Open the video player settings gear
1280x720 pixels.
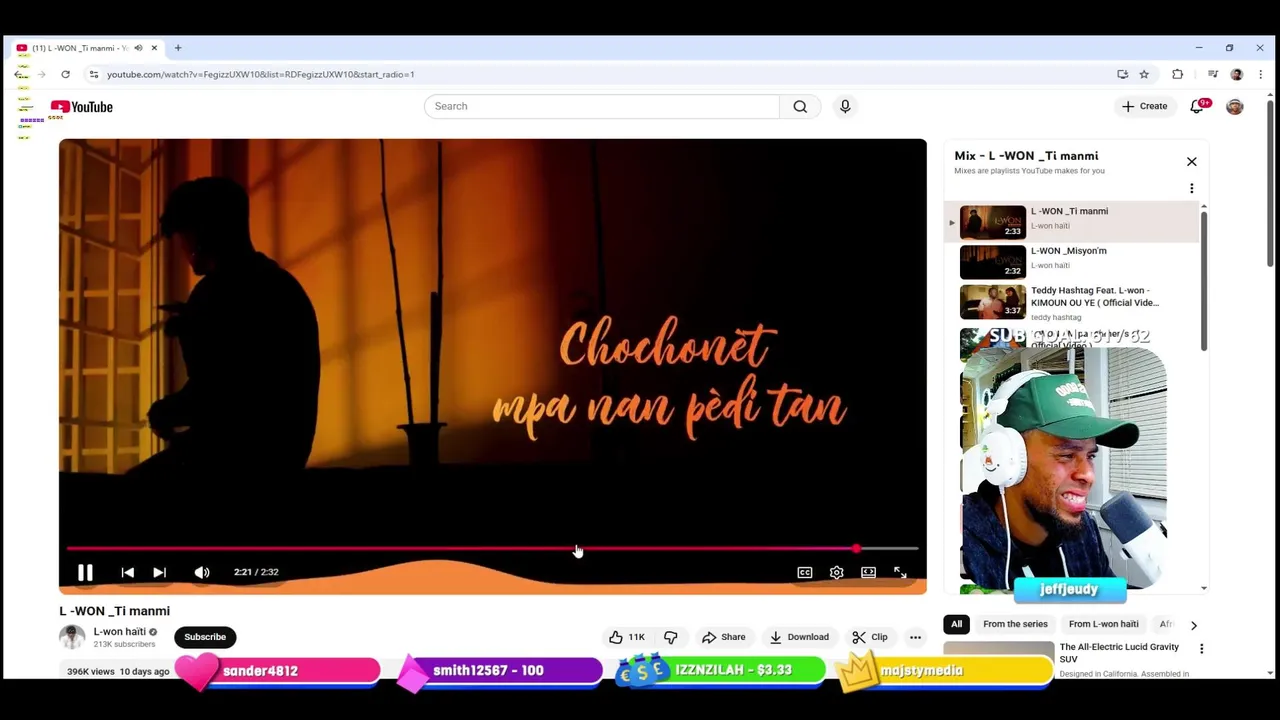tap(837, 572)
